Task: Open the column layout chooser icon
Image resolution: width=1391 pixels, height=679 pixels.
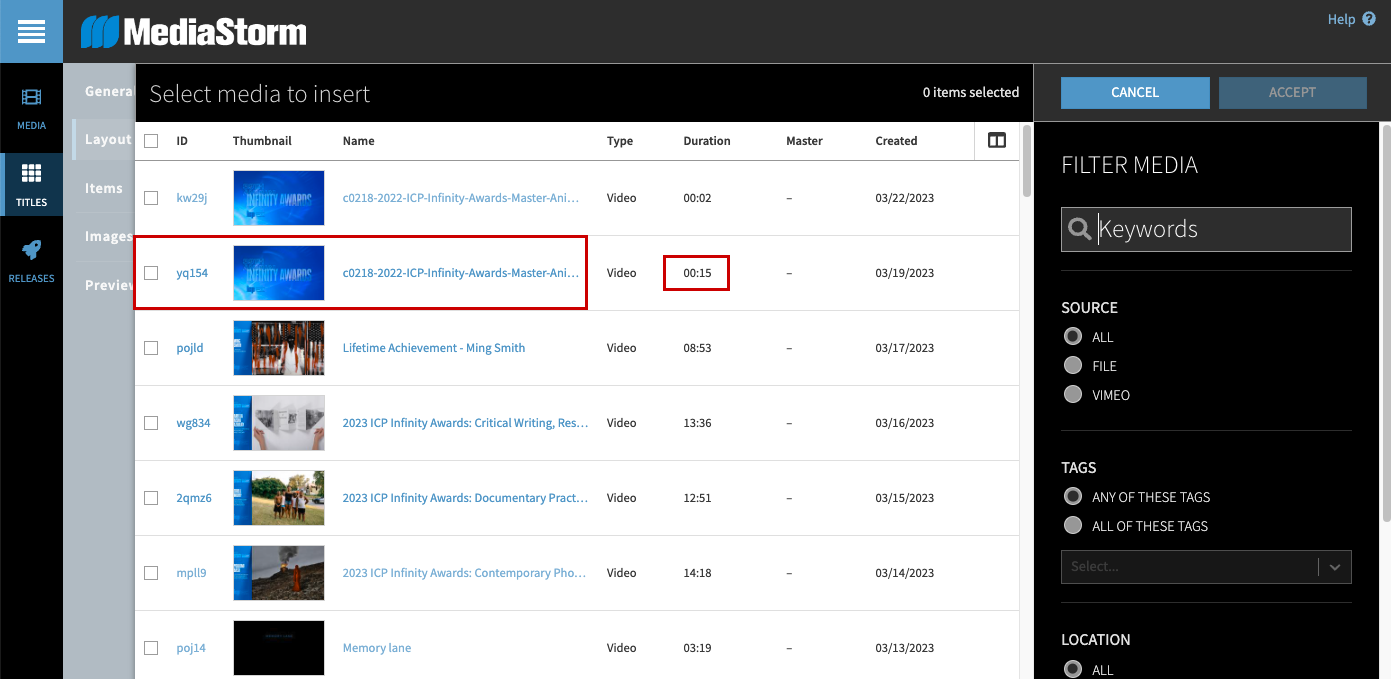Action: pyautogui.click(x=996, y=141)
